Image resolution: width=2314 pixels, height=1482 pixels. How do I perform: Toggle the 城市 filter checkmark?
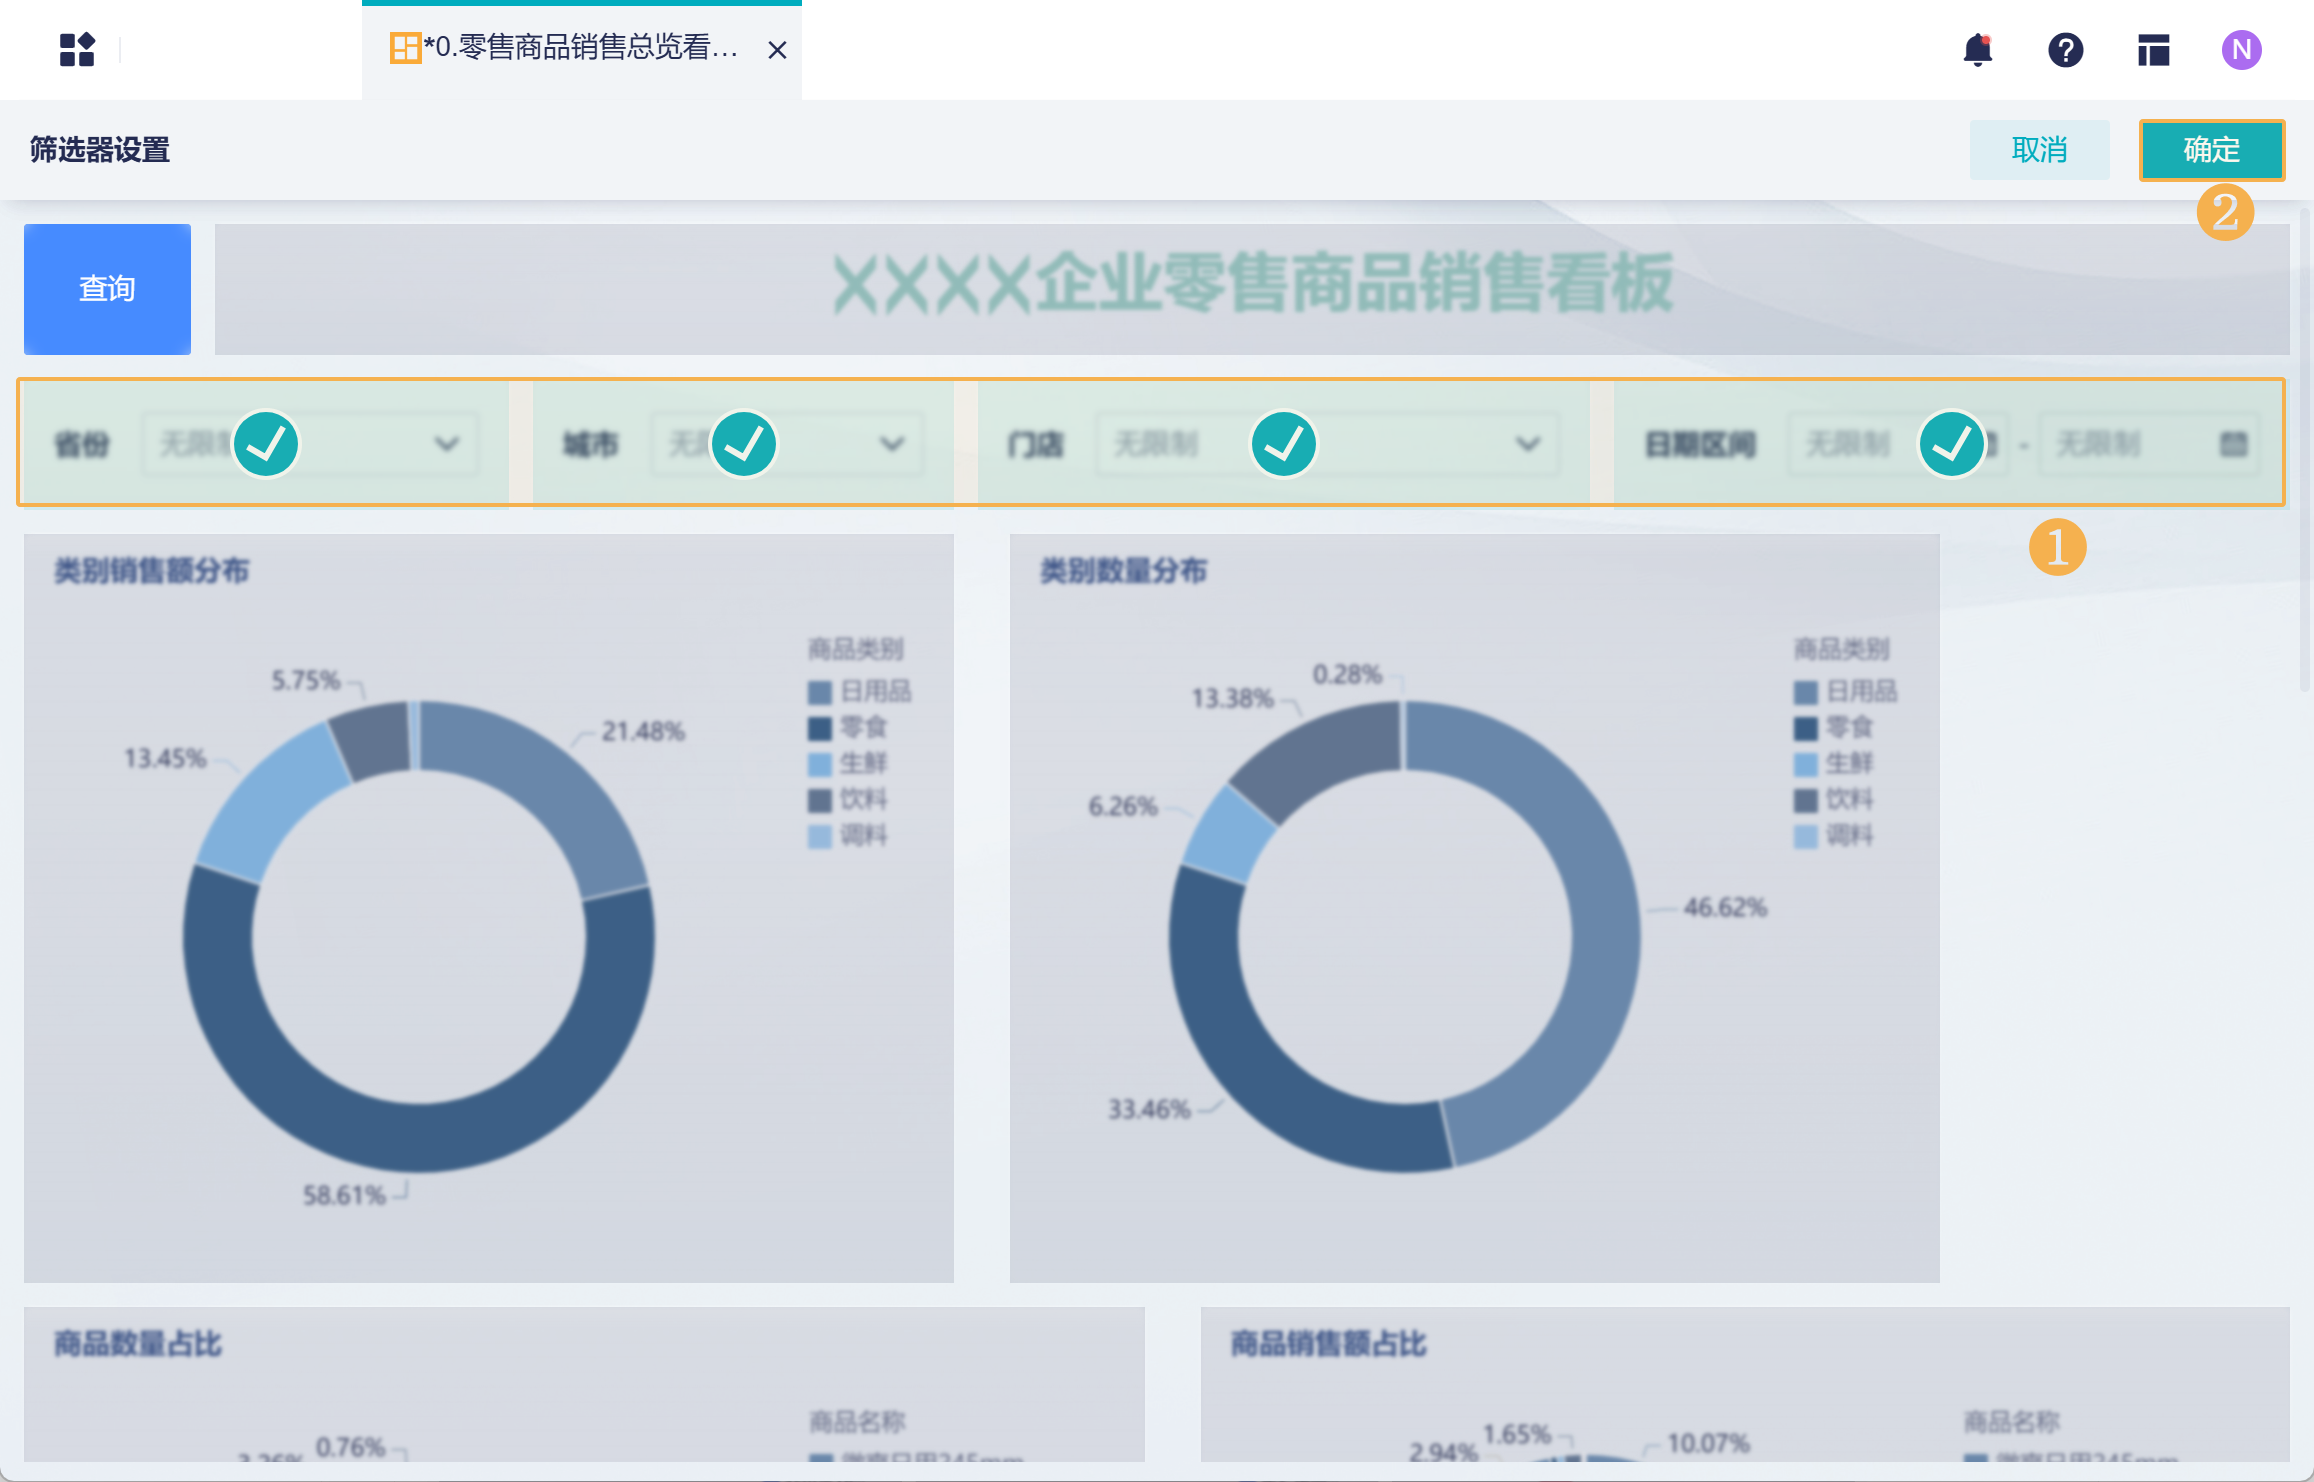click(743, 444)
